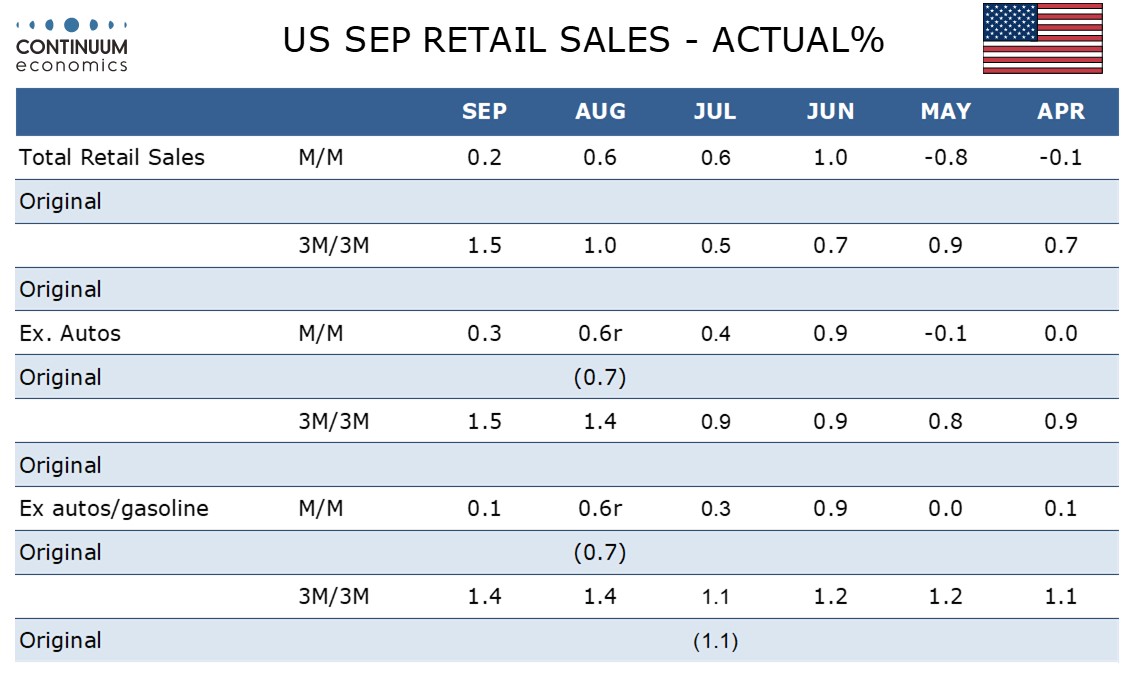Click JUN Total Retail Sales value 1.0
The width and height of the screenshot is (1134, 680).
point(830,157)
